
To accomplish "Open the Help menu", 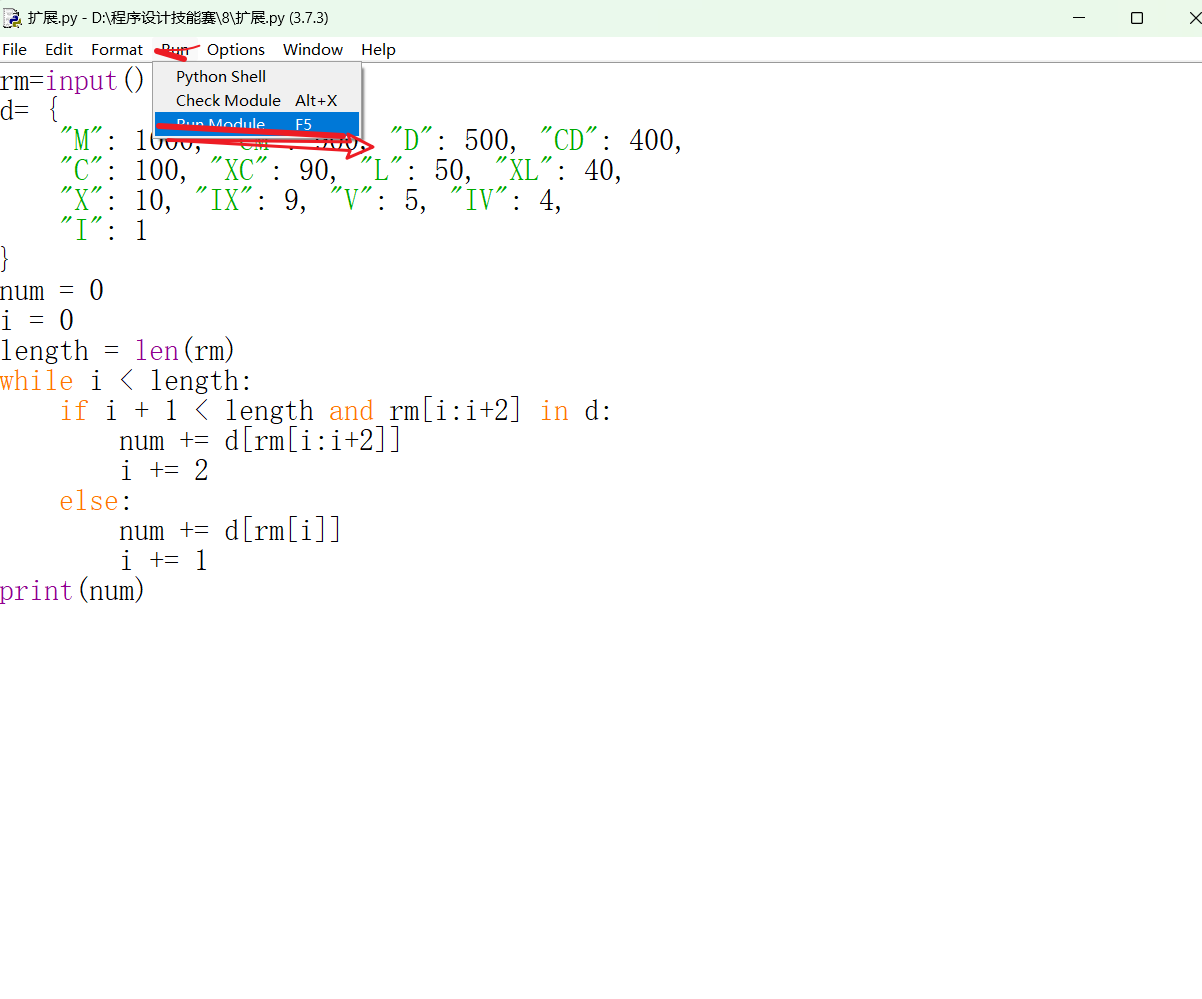I will click(x=378, y=49).
